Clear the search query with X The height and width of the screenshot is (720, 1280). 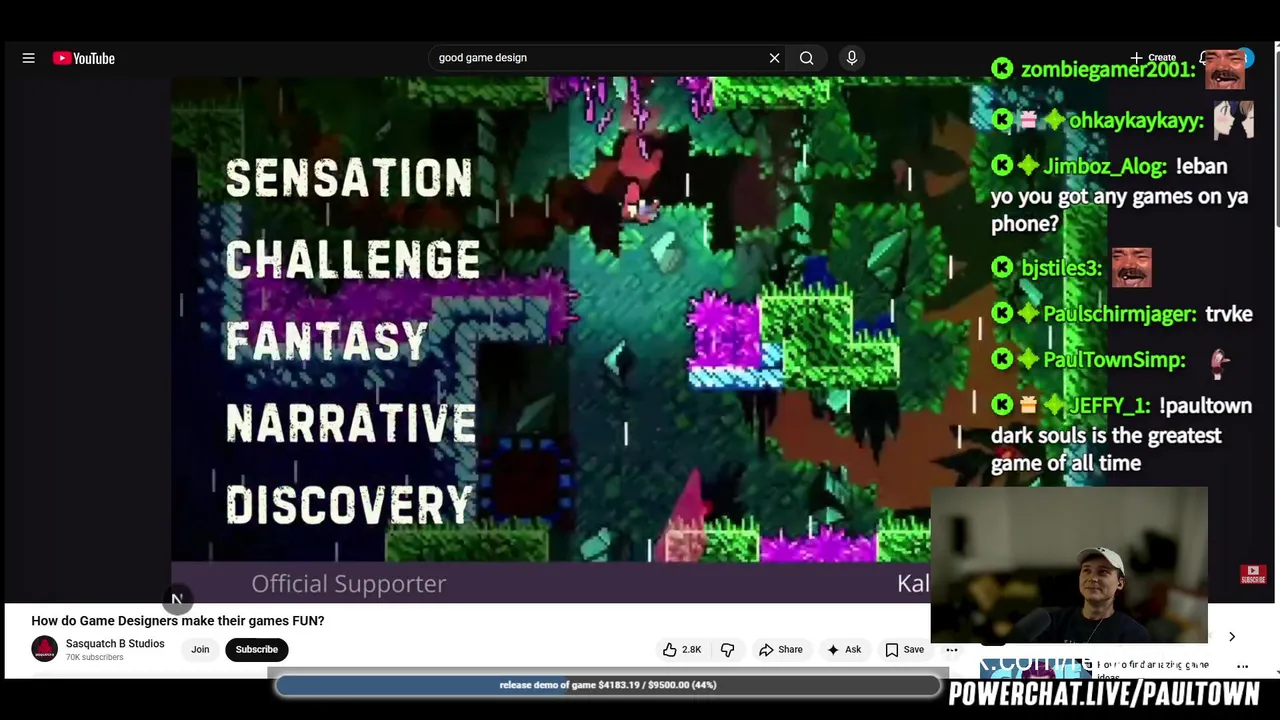(x=774, y=58)
